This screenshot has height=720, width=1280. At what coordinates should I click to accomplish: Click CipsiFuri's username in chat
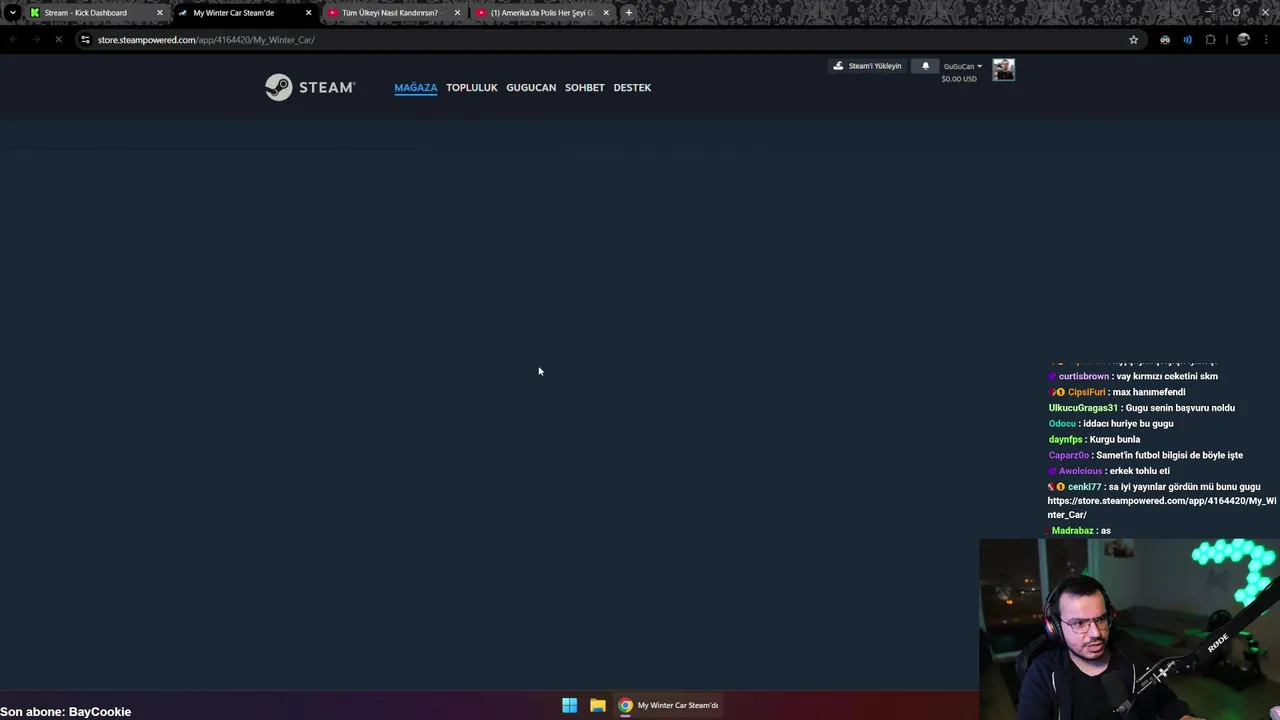1086,392
